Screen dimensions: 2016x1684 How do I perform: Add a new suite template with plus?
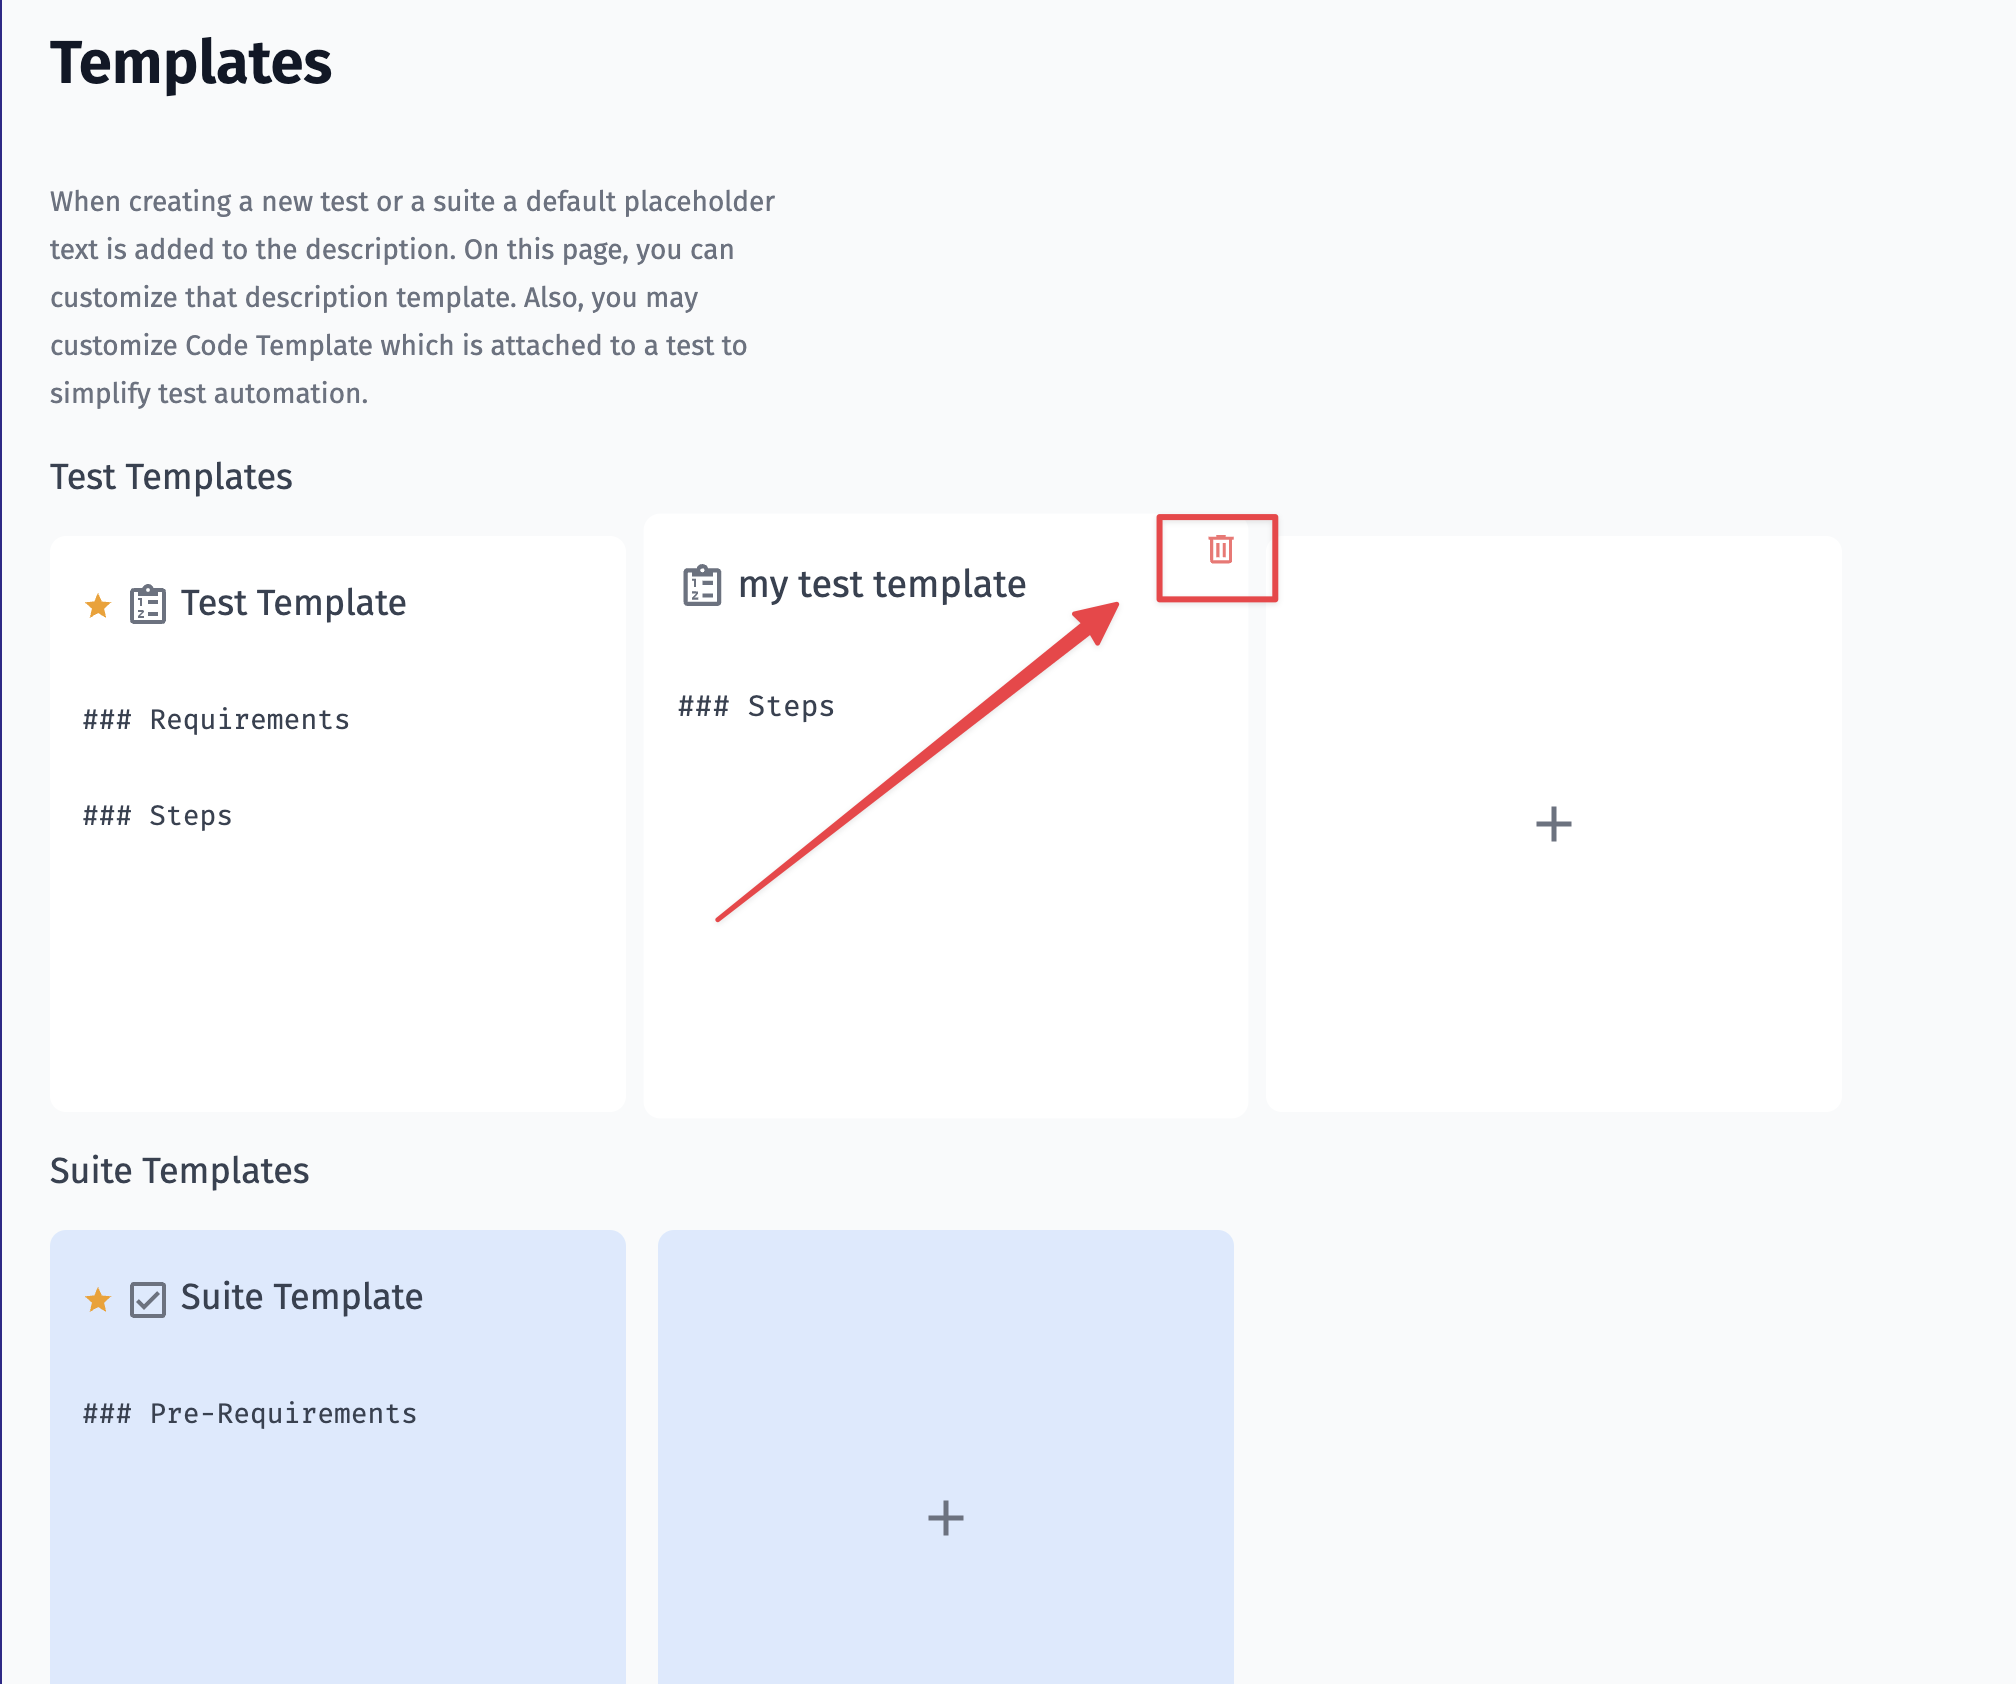coord(945,1518)
